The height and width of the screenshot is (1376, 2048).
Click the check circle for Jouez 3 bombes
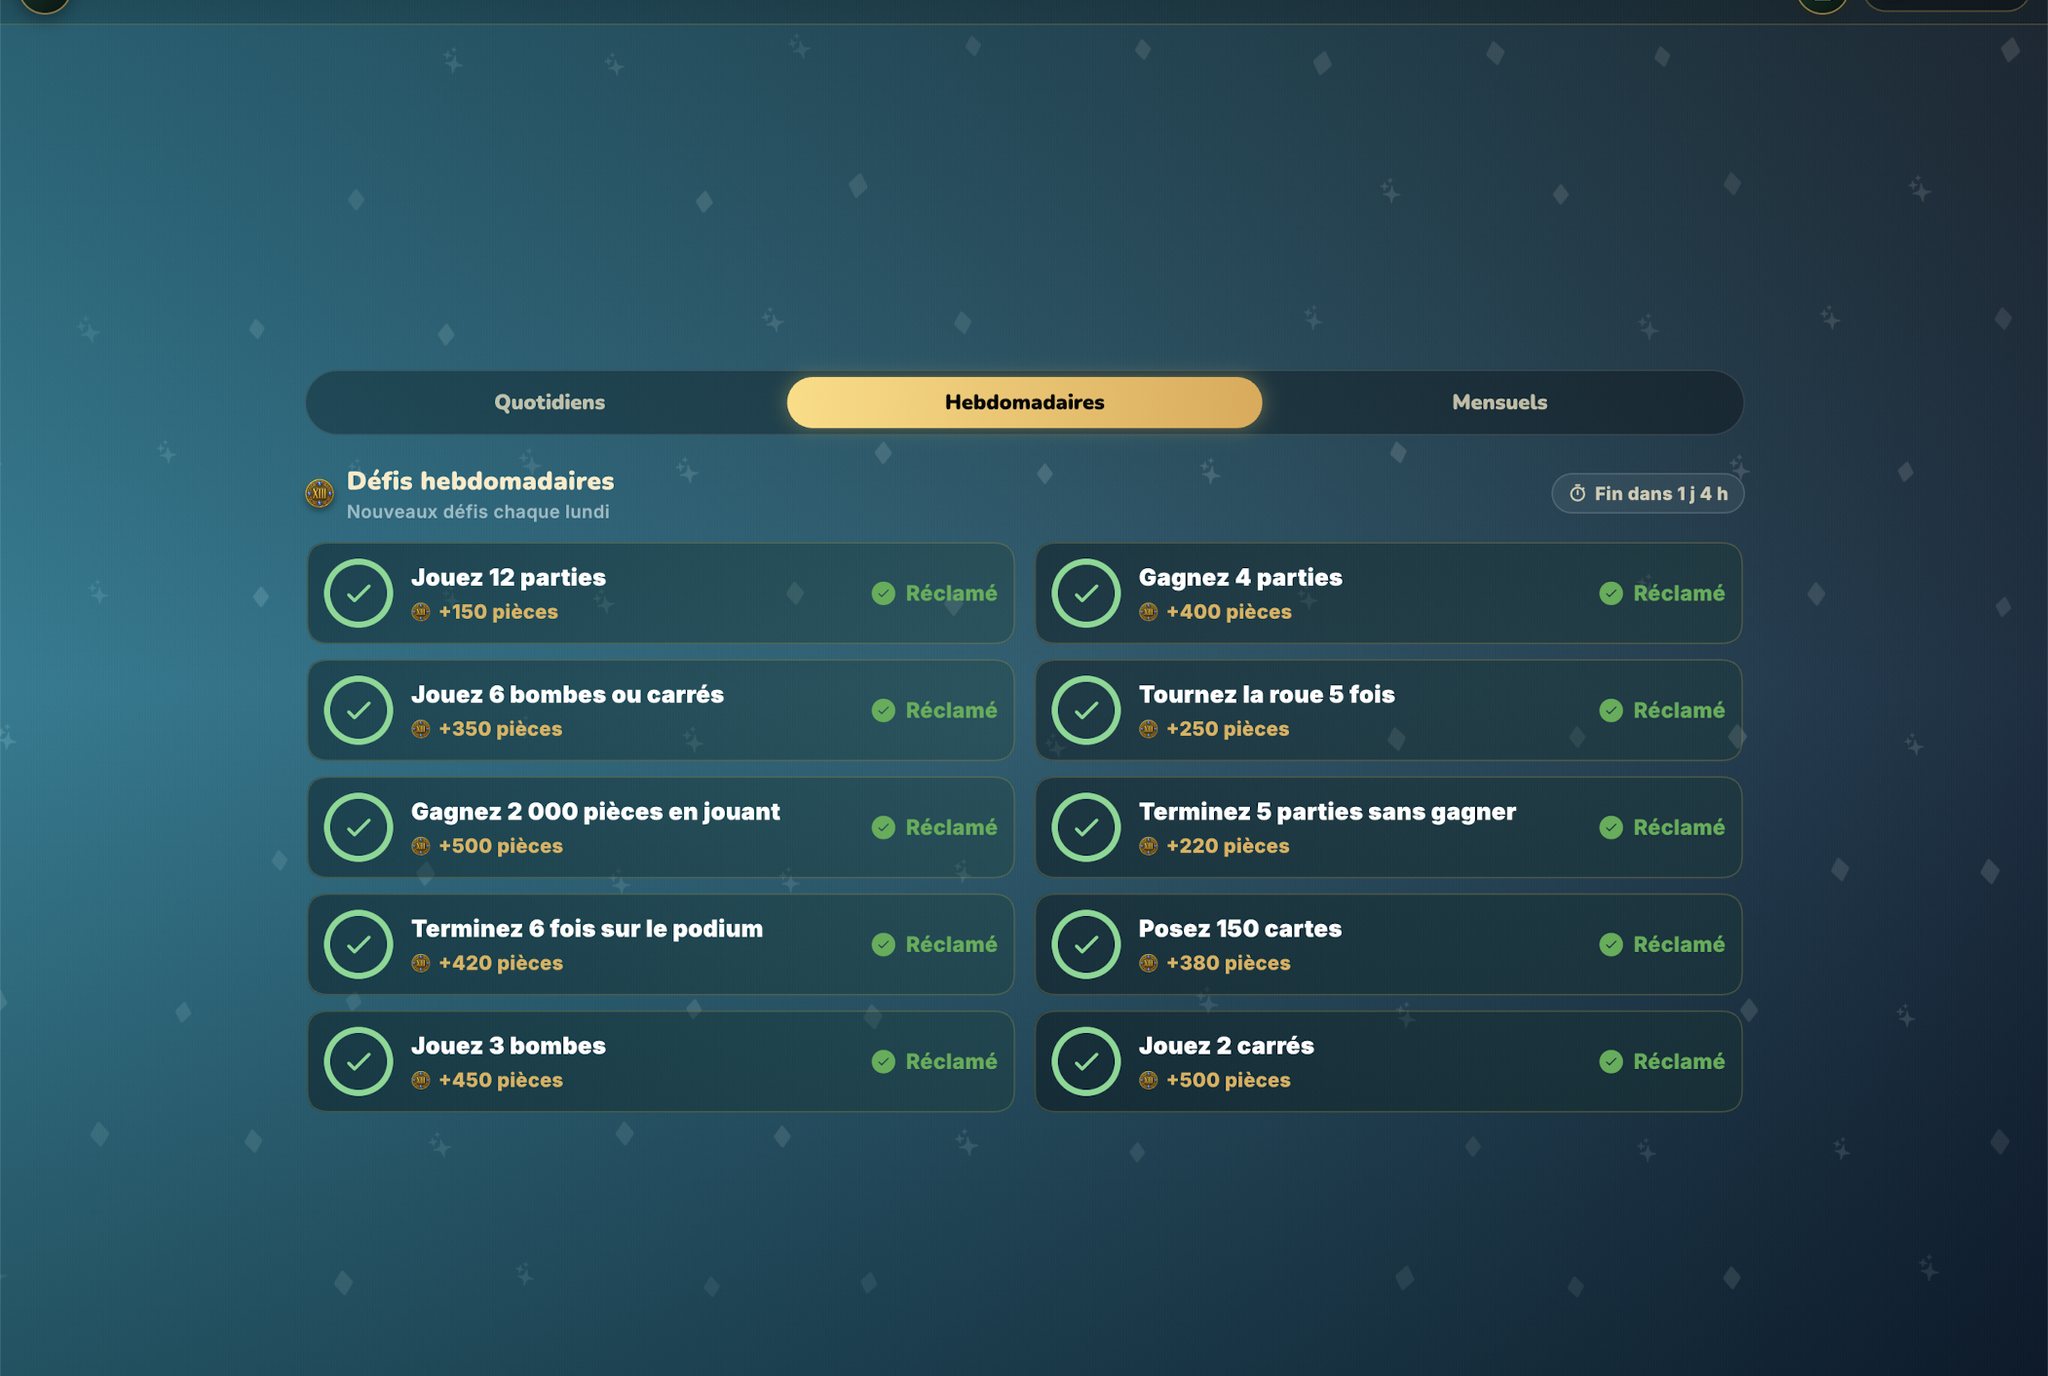pyautogui.click(x=358, y=1061)
